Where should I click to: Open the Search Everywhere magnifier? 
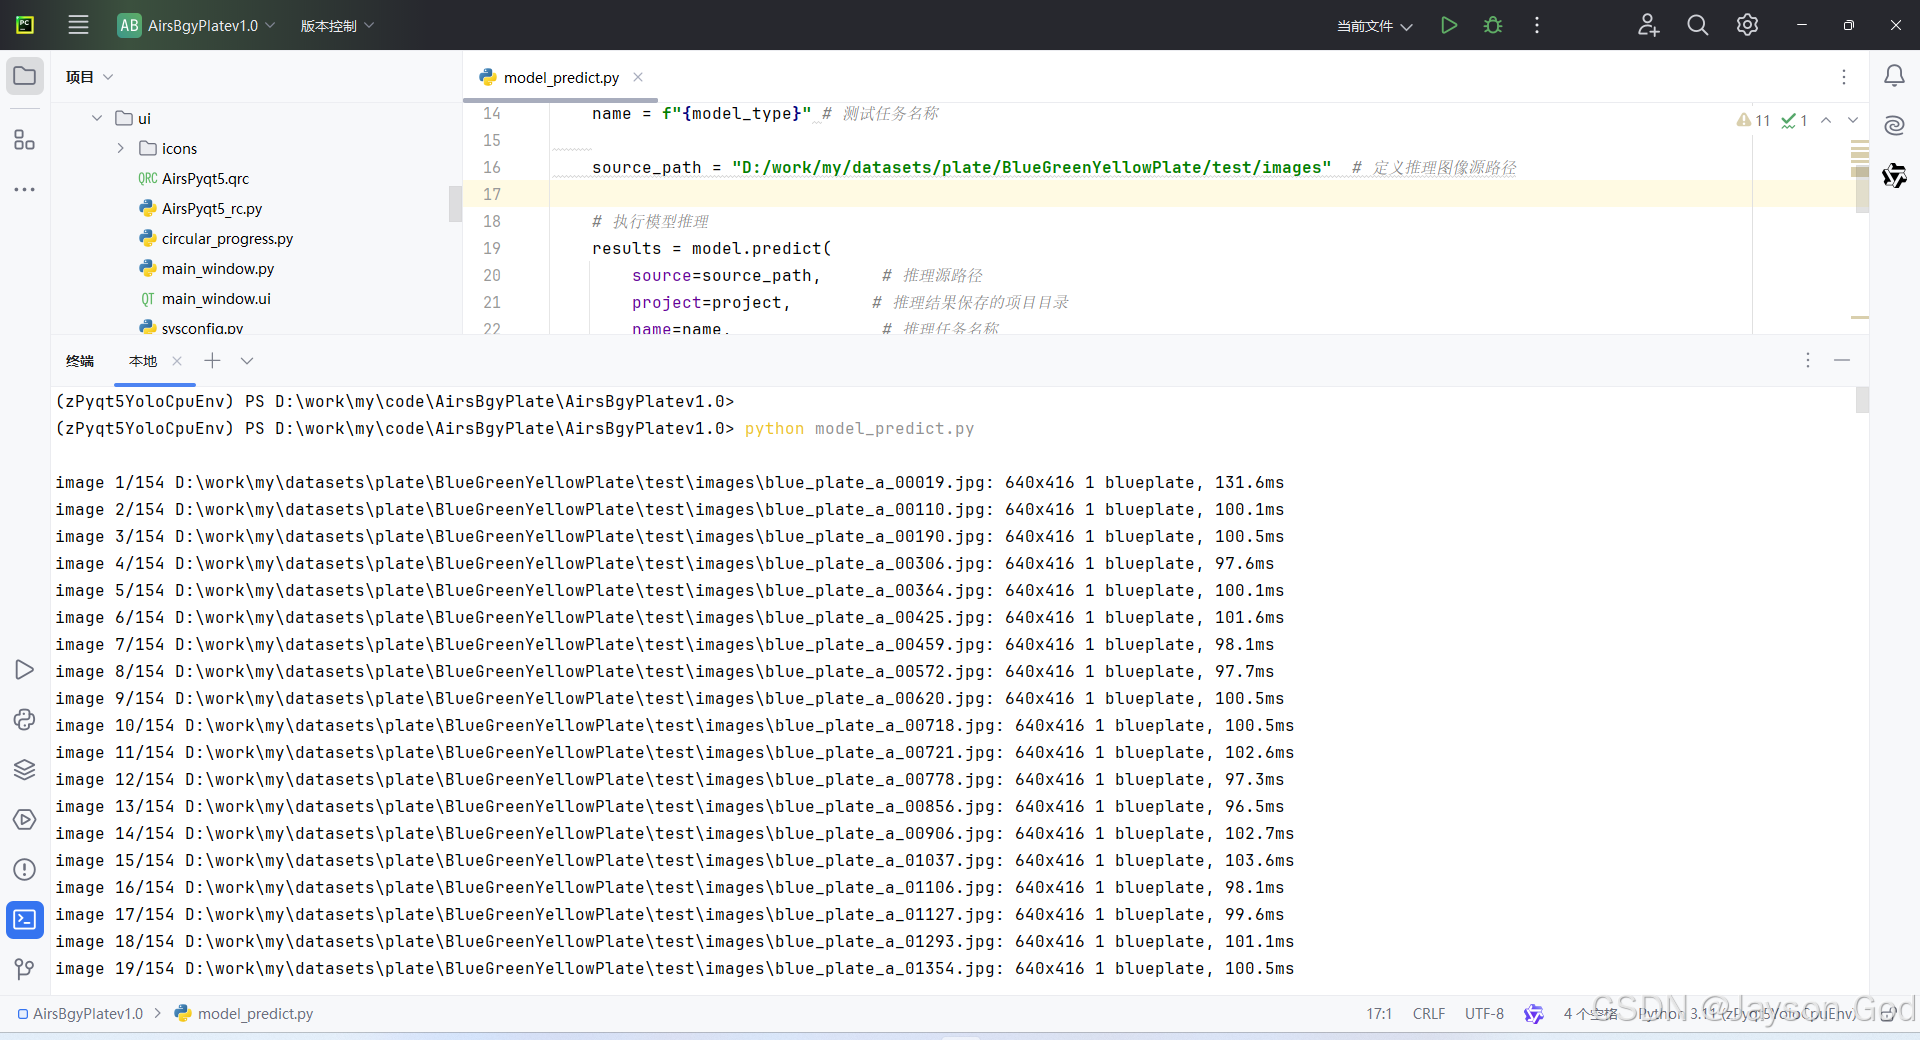pyautogui.click(x=1697, y=25)
